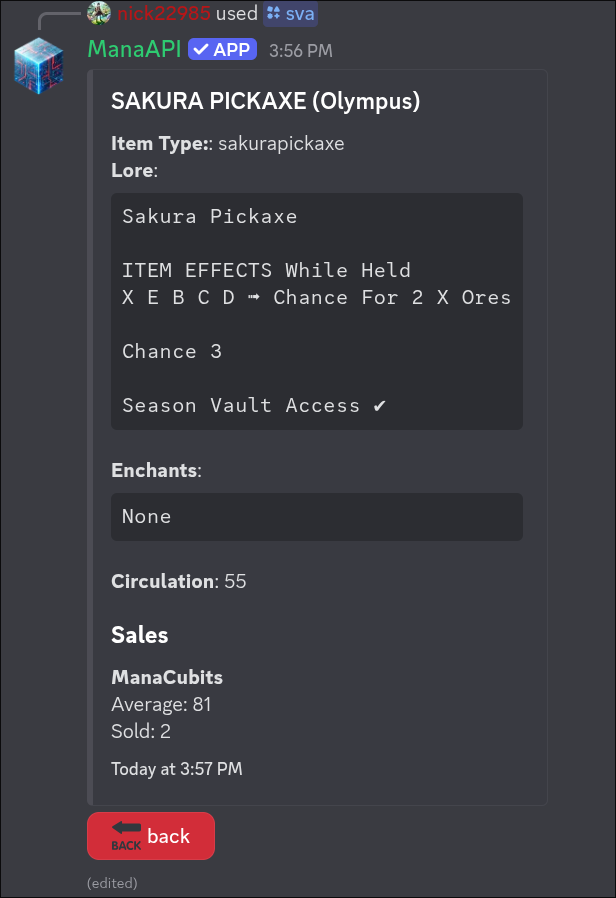
Task: Click the verified checkmark in the APP badge
Action: coord(199,50)
